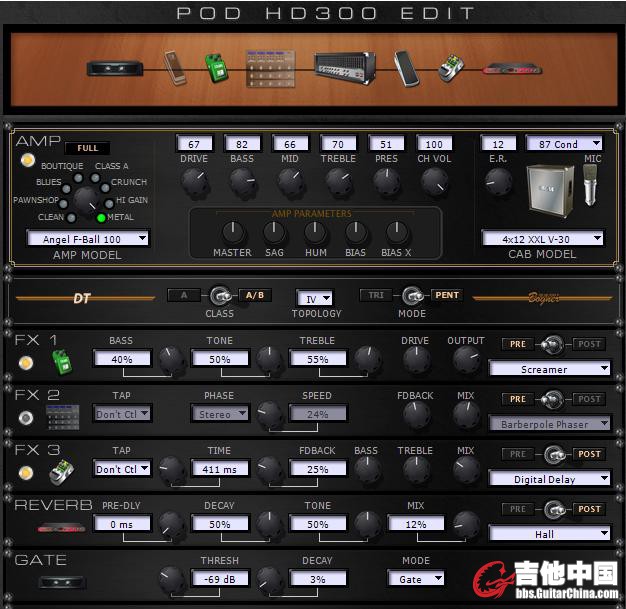This screenshot has height=609, width=626.
Task: Click the FX 3 delay Time value field
Action: tap(219, 468)
